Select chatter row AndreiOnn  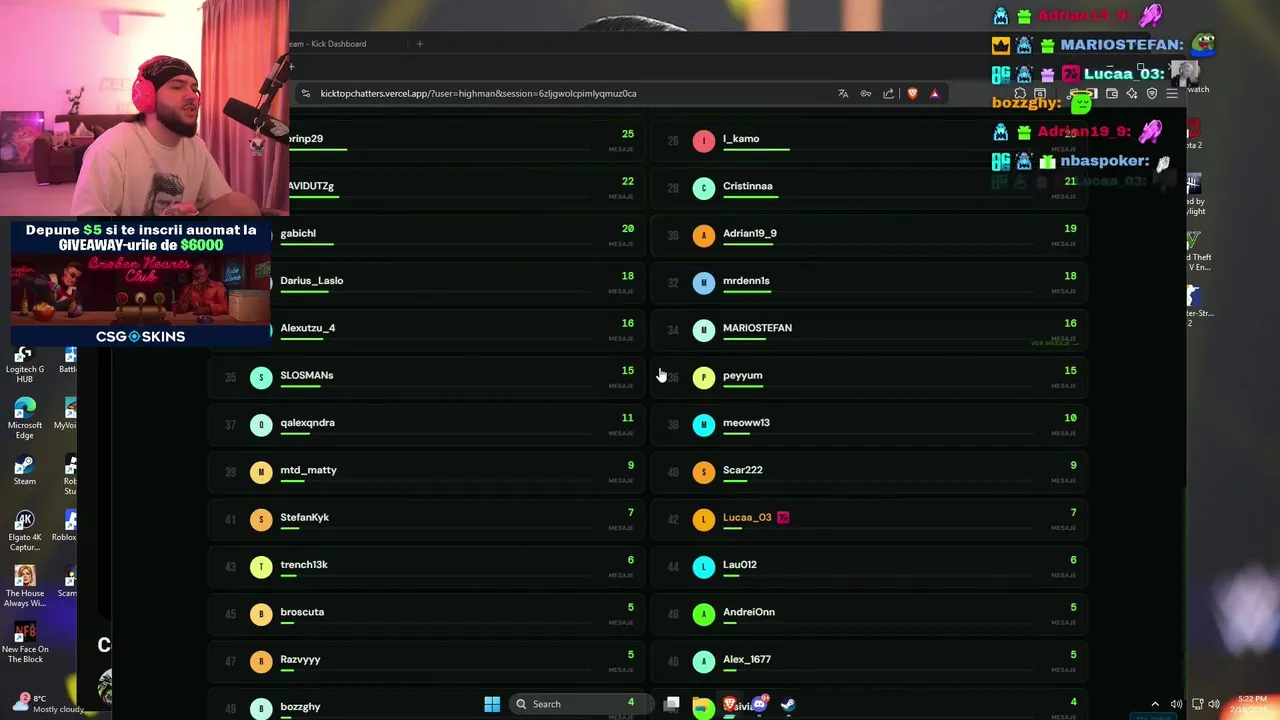(869, 613)
